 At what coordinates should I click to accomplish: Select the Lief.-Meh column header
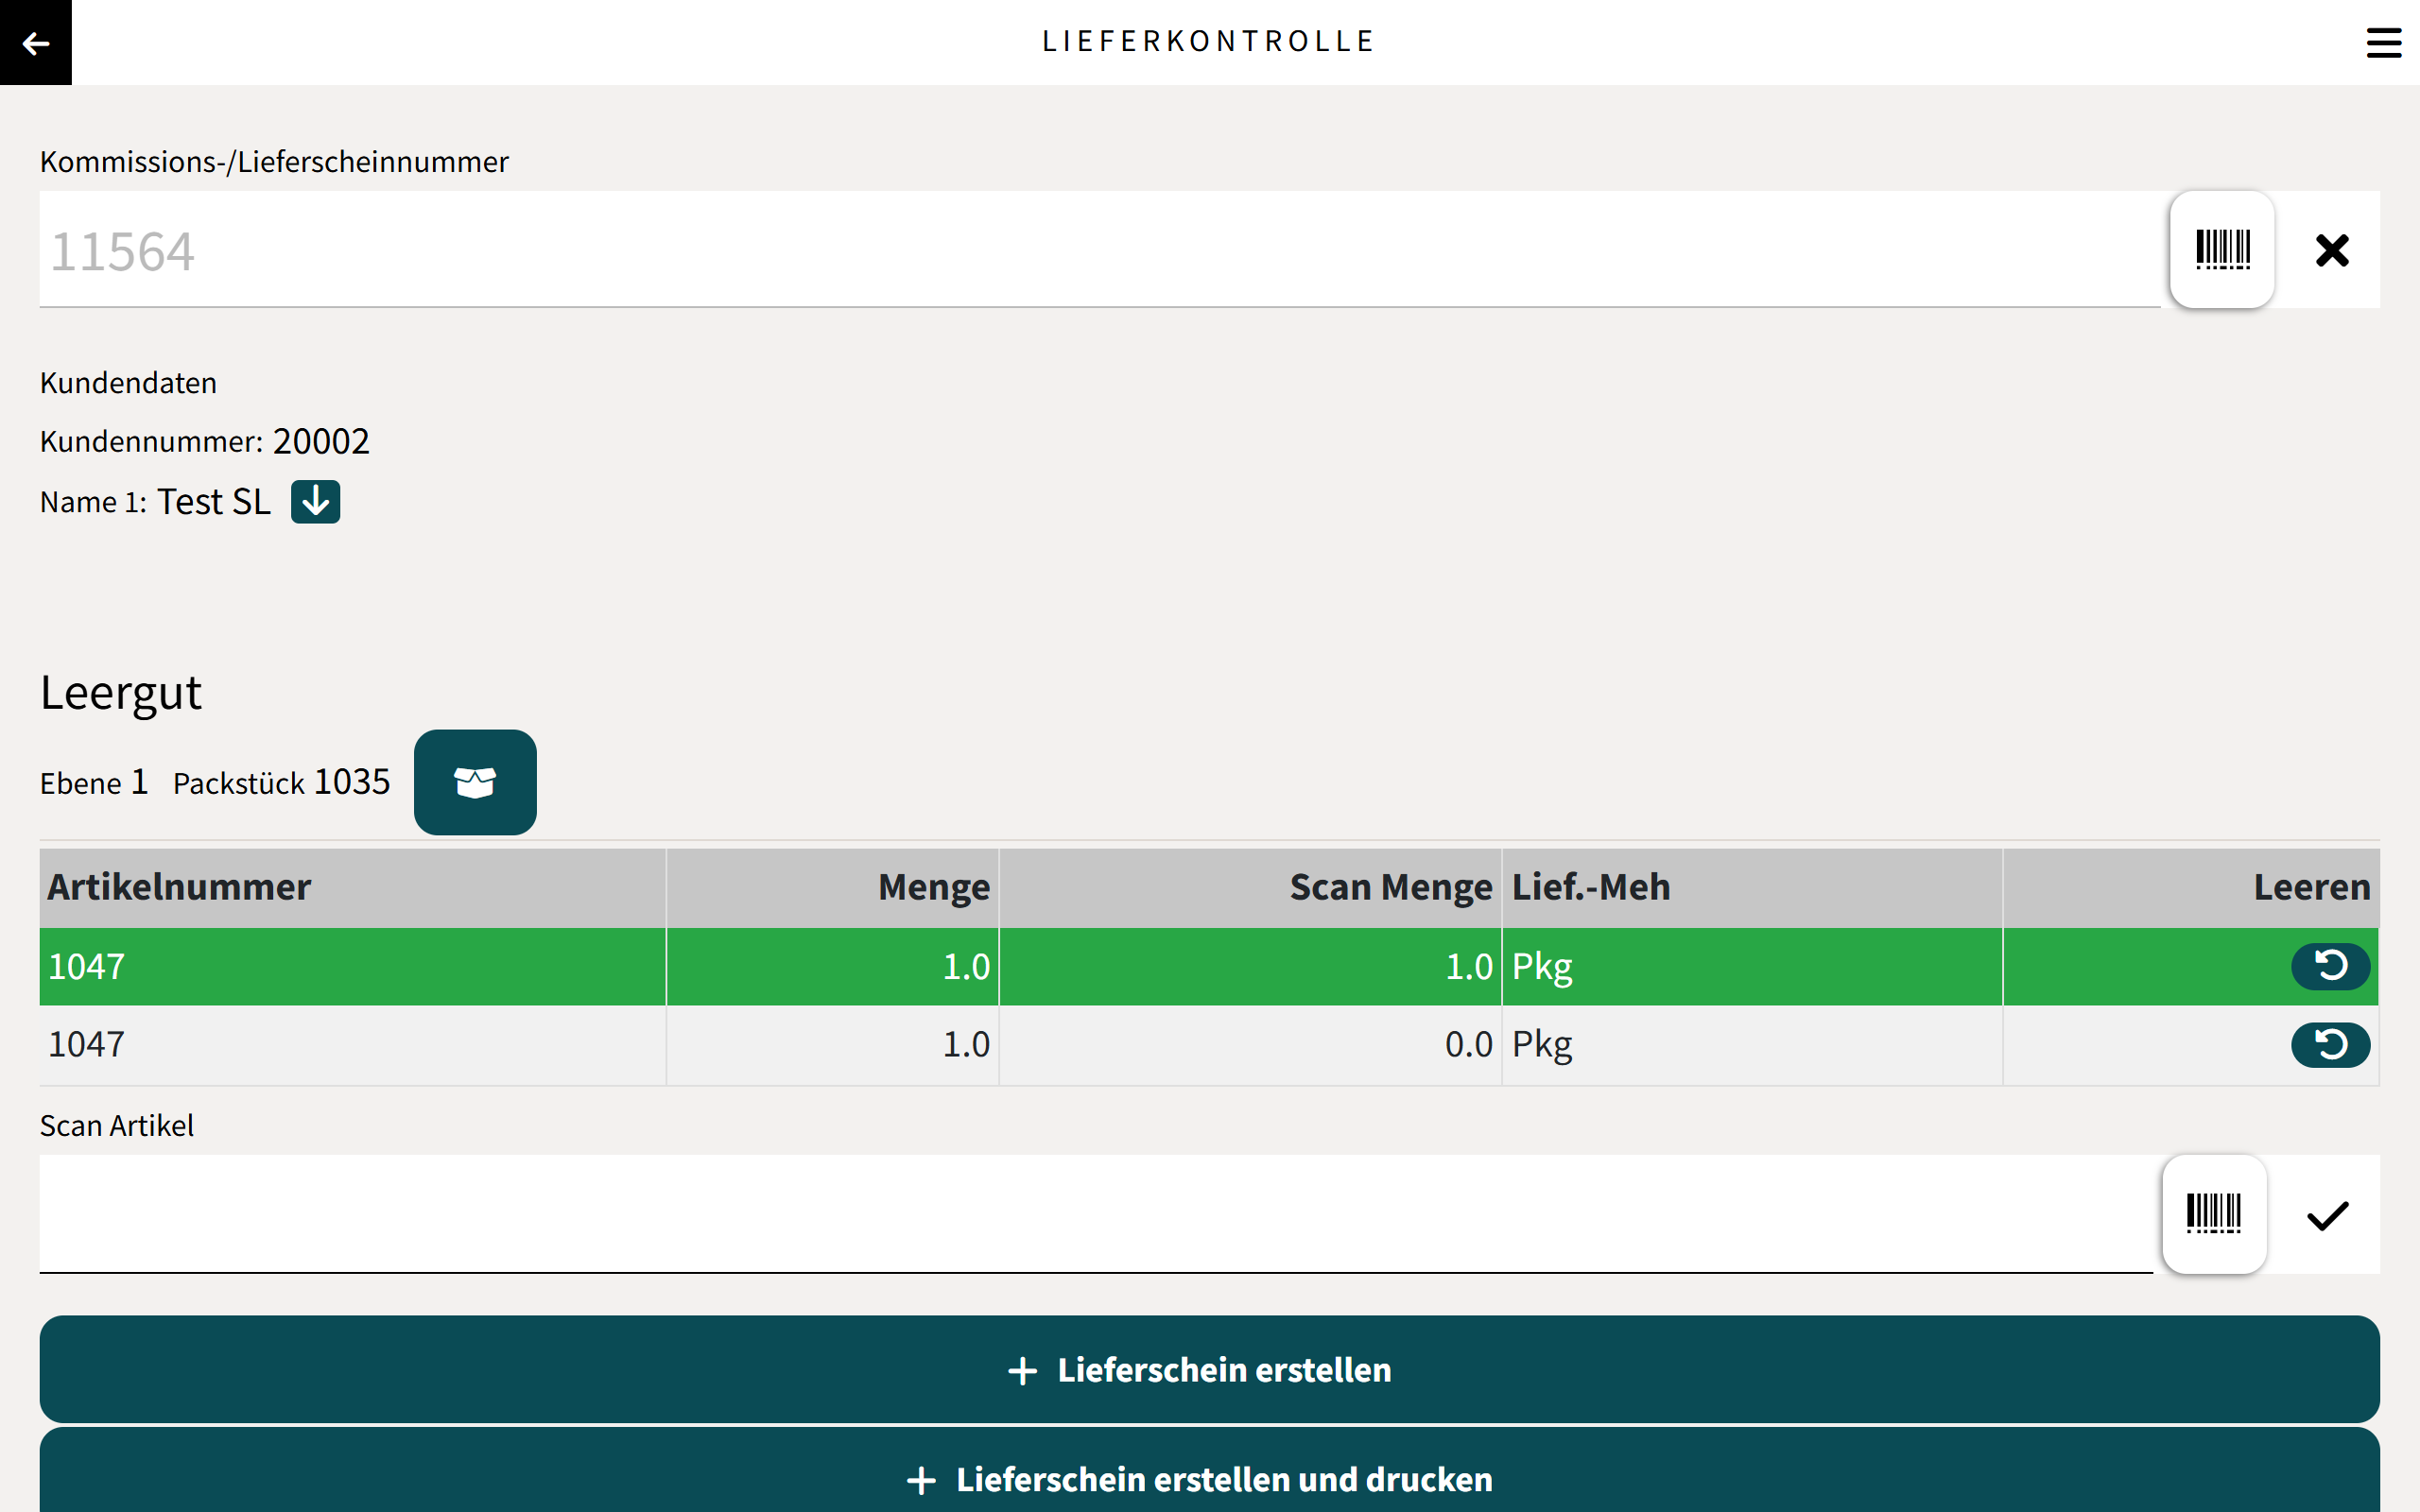coord(1752,888)
